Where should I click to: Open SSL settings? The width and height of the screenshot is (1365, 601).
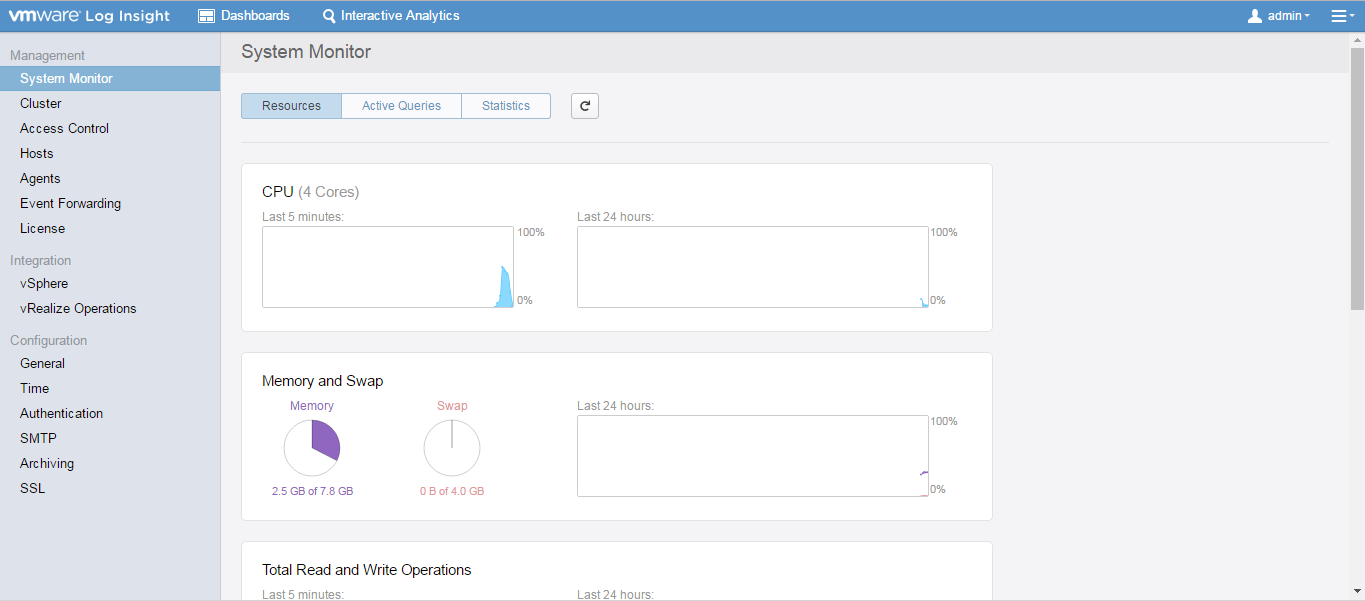click(x=32, y=488)
